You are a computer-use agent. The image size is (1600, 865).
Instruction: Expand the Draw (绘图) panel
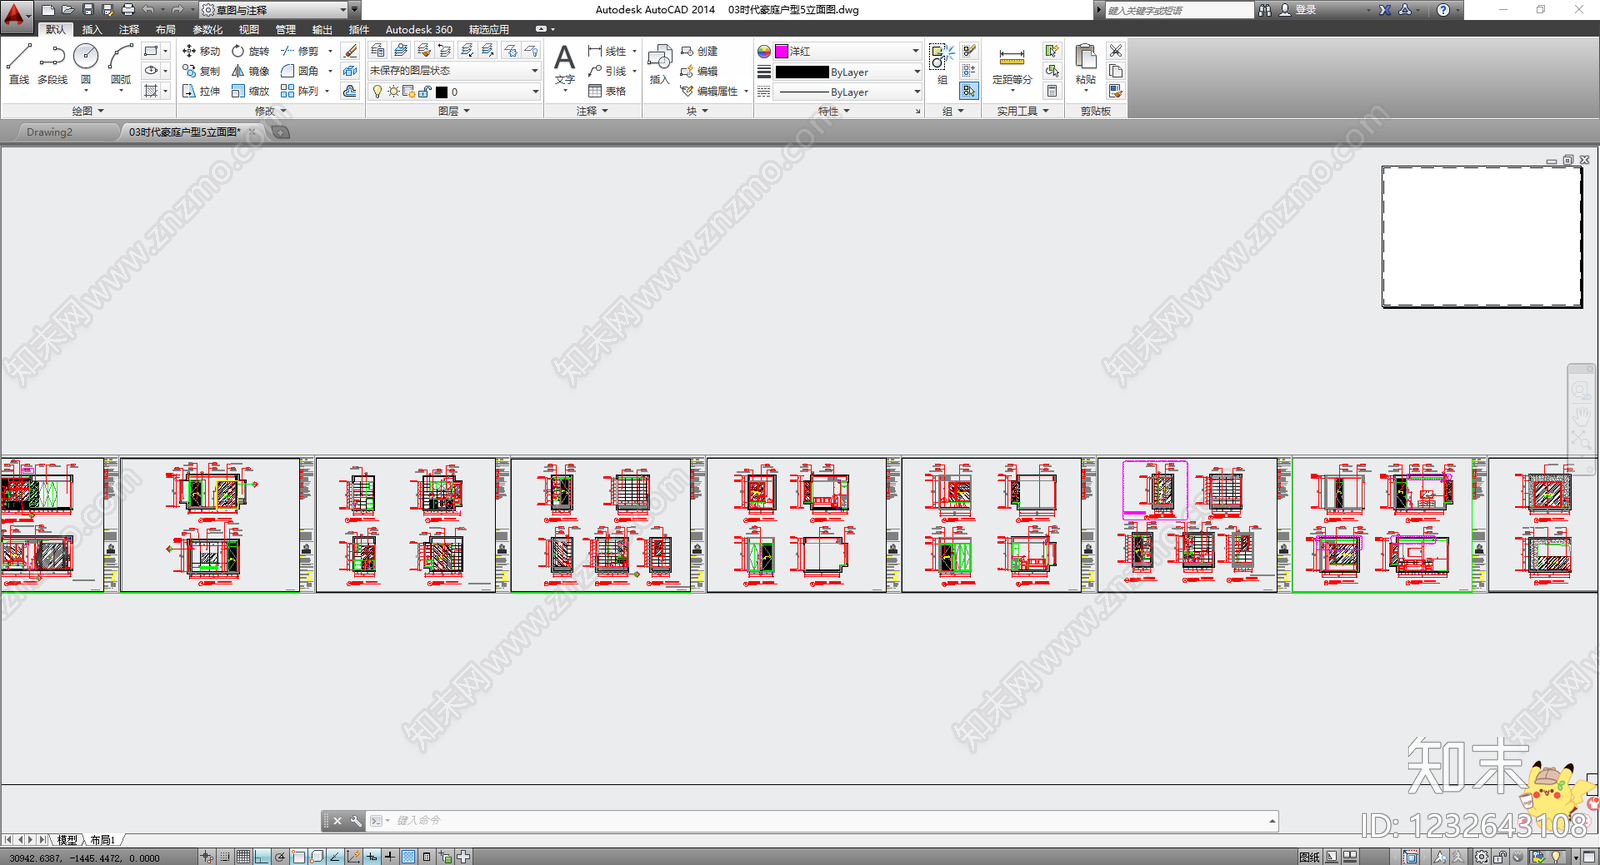88,111
